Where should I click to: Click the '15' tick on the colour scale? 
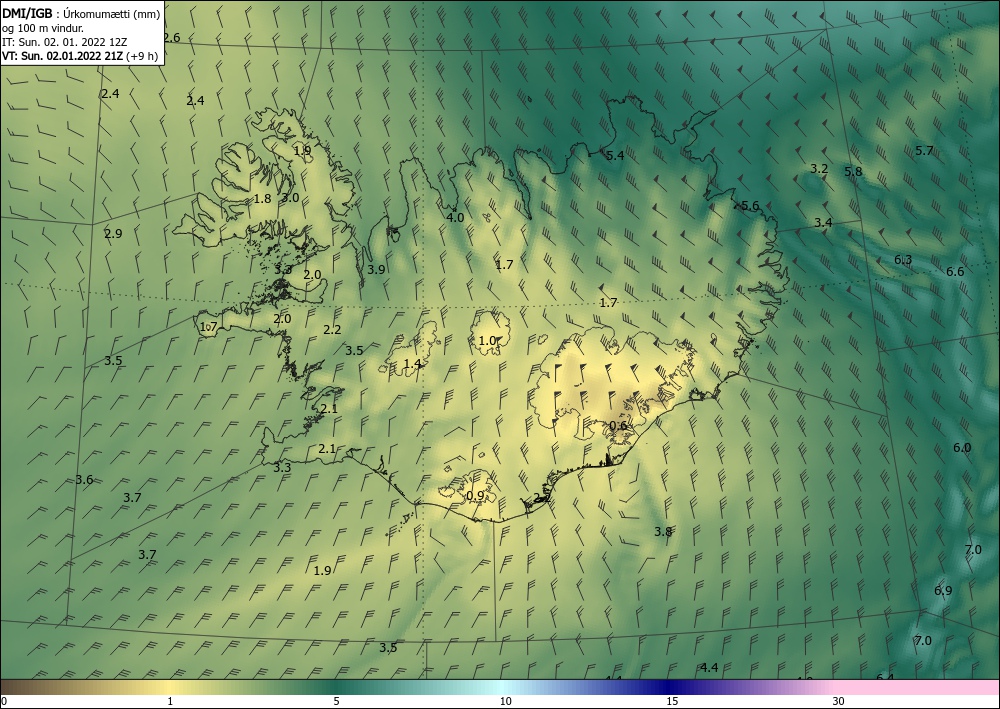(x=672, y=702)
